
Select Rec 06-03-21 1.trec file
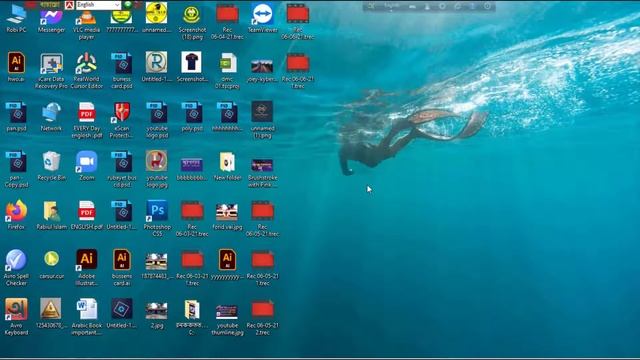[192, 268]
